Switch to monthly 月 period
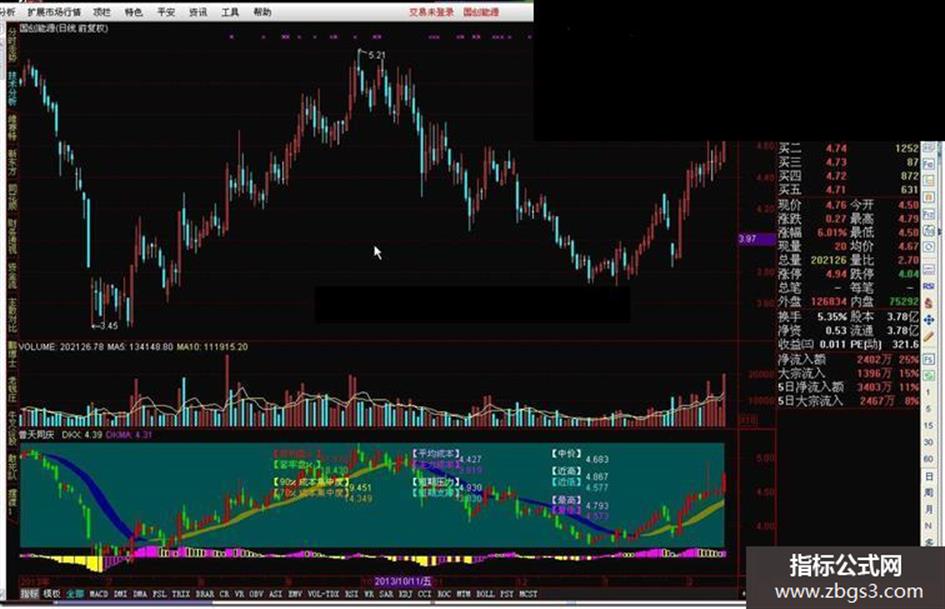 928,508
